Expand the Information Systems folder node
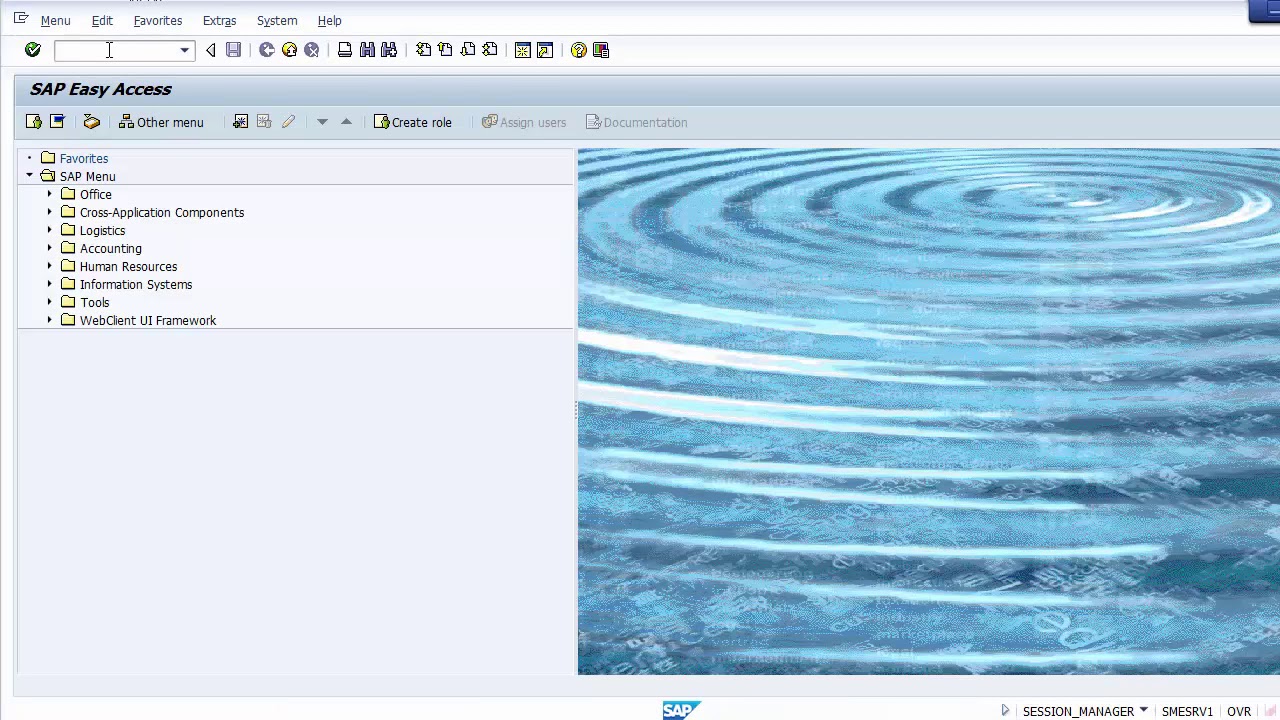Screen dimensions: 1280x720 (x=49, y=284)
